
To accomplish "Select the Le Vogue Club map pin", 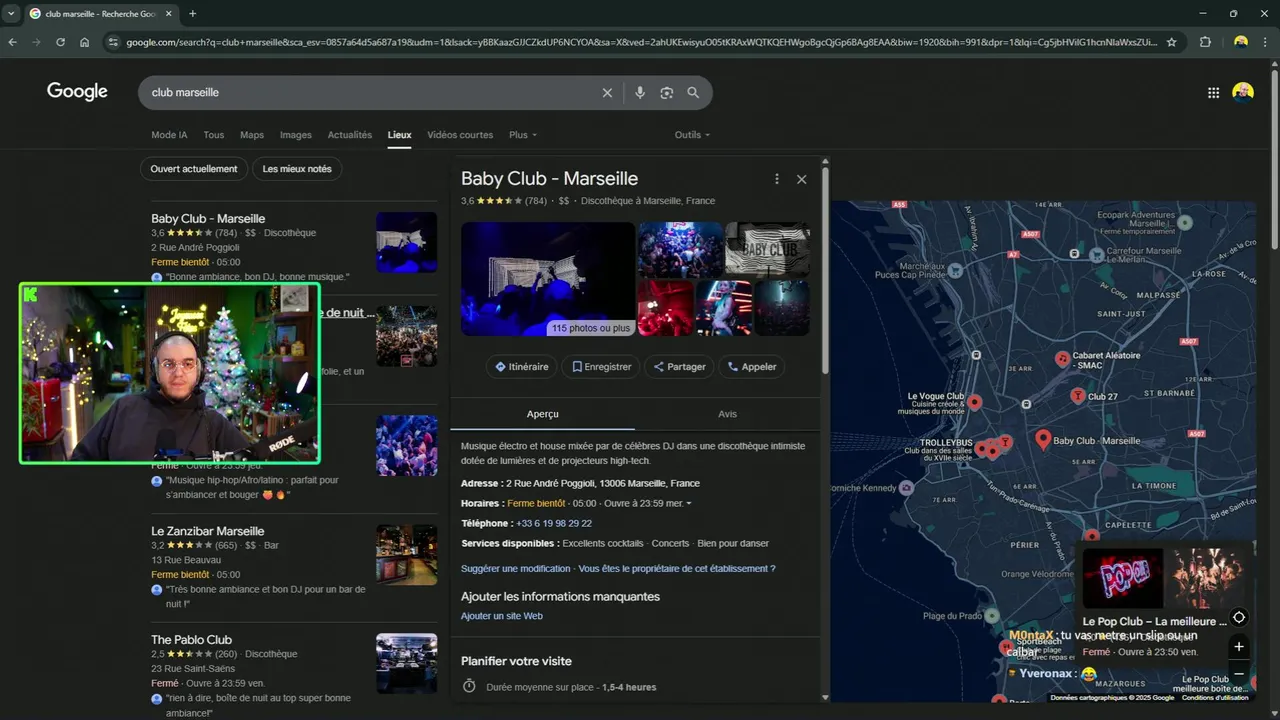I will coord(974,402).
